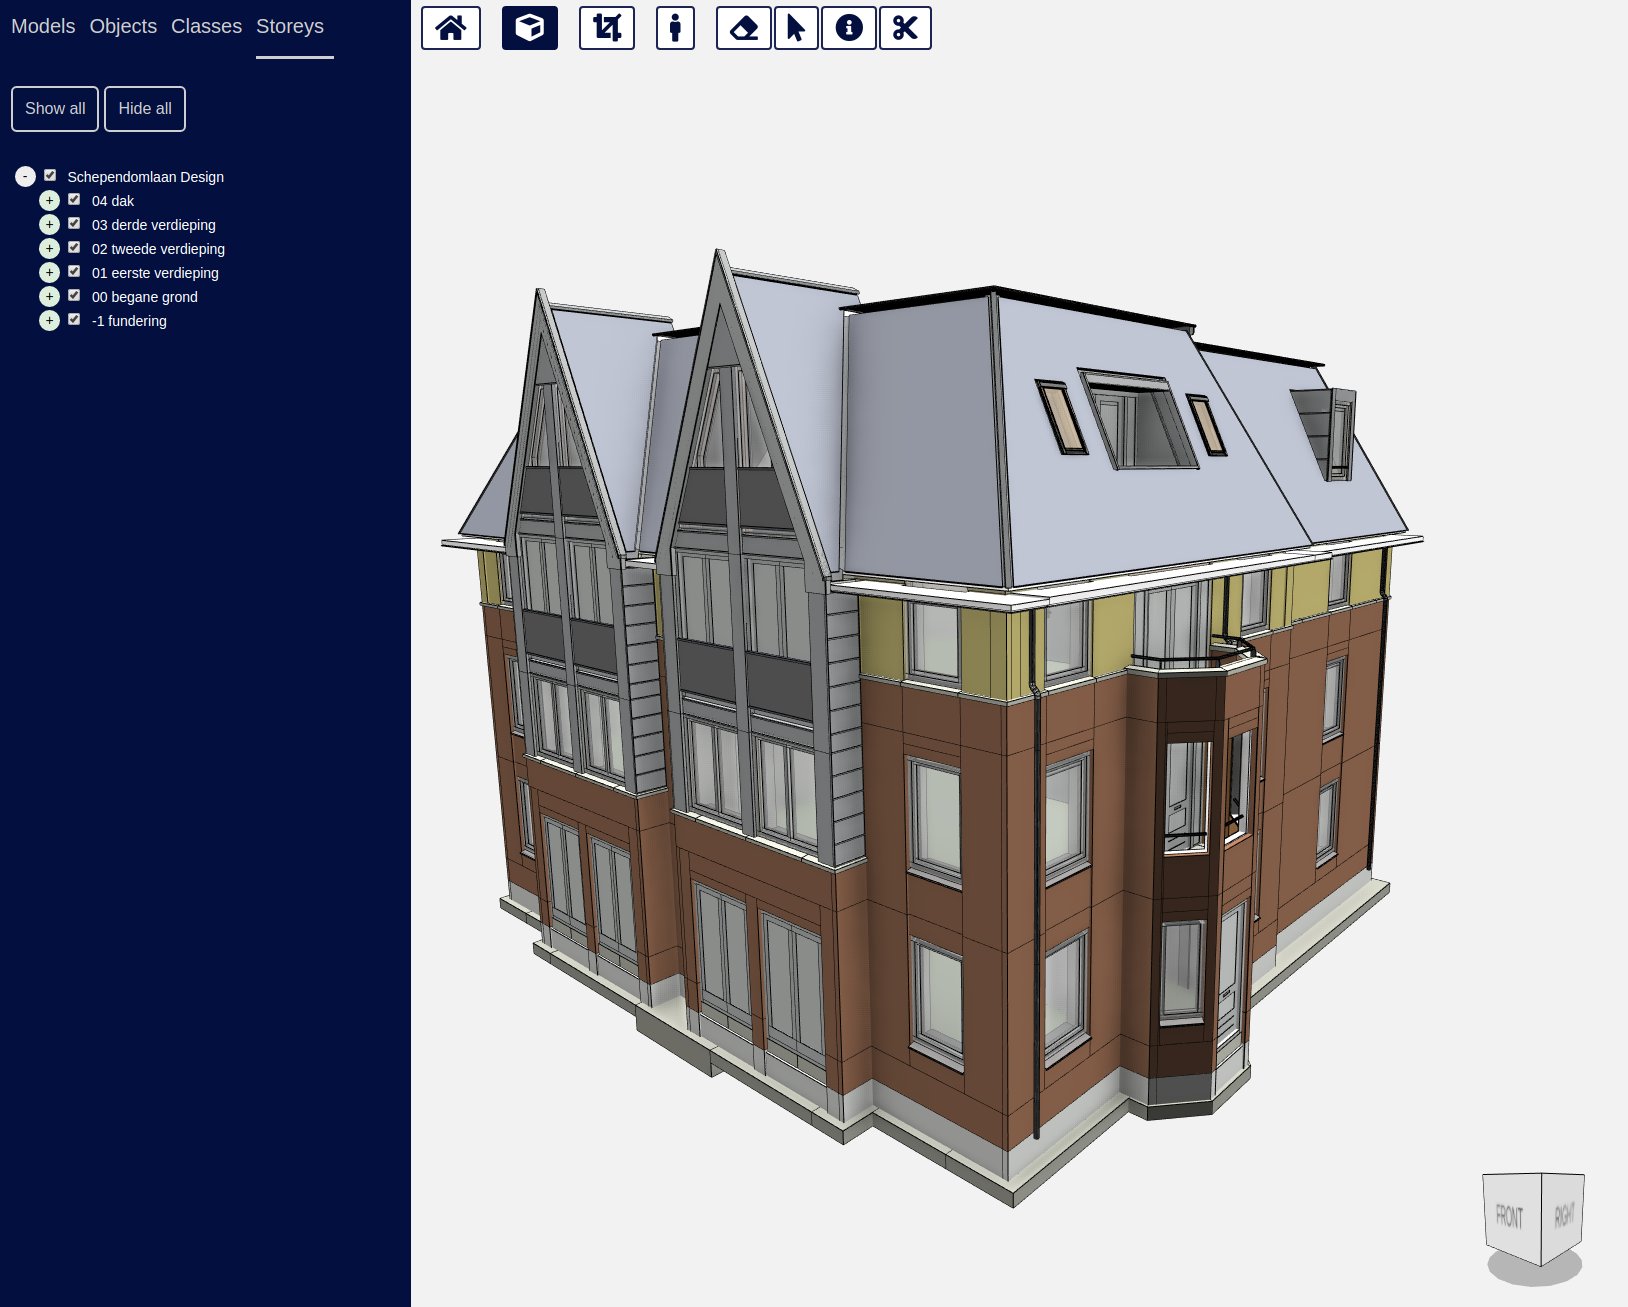Image resolution: width=1628 pixels, height=1307 pixels.
Task: Switch to the Models tab
Action: click(43, 26)
